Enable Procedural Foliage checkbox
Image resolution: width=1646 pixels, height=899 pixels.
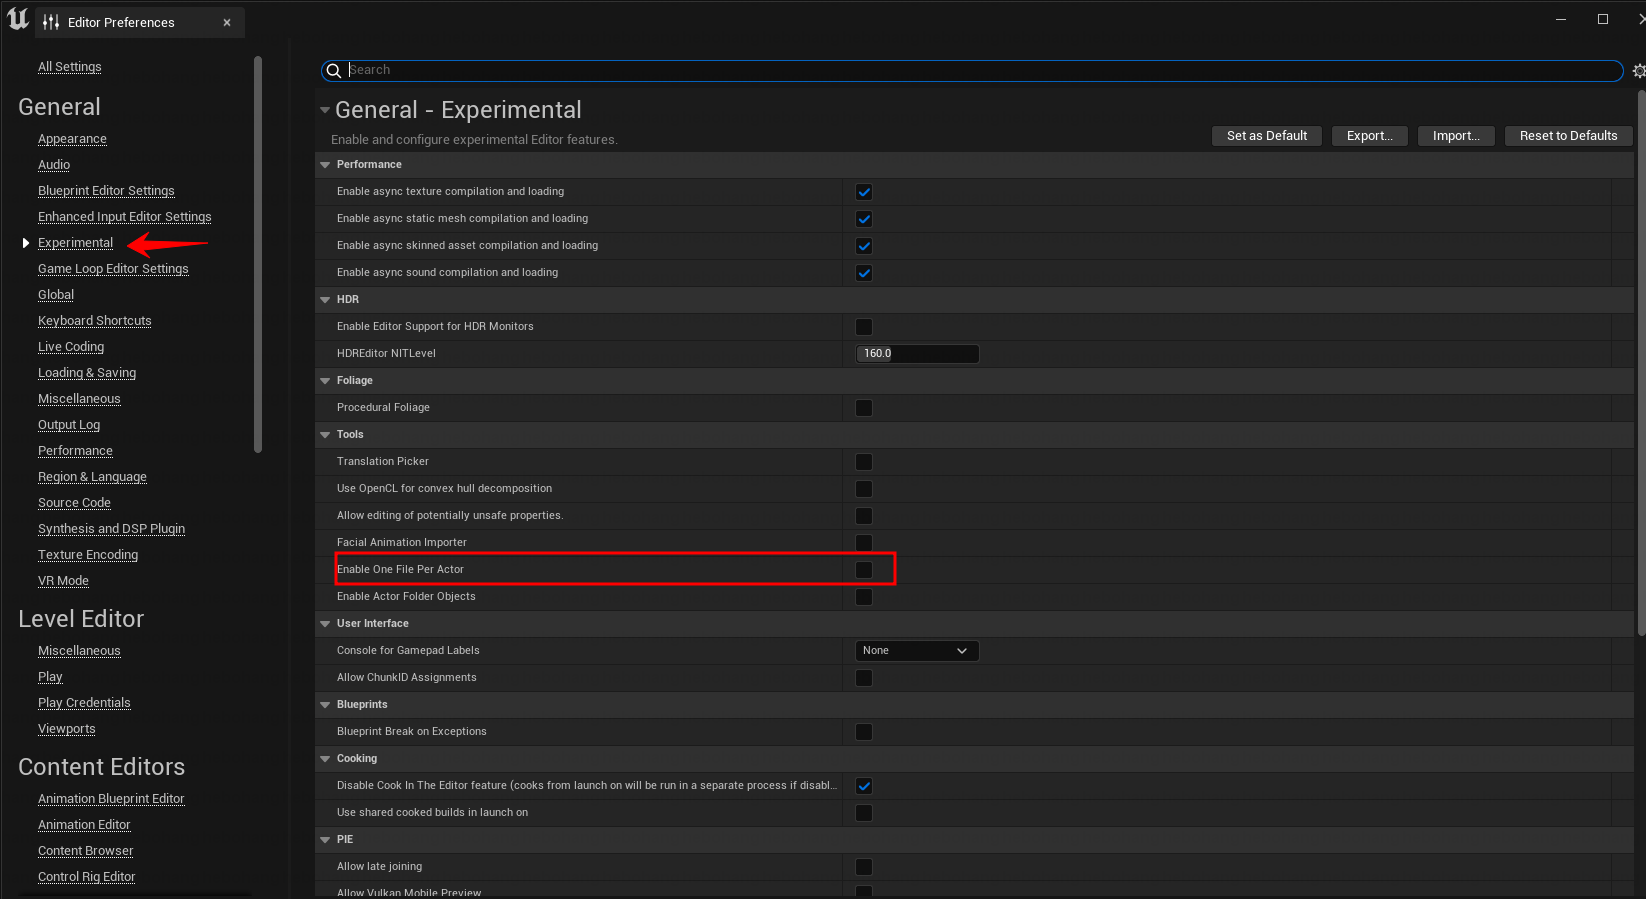(864, 408)
